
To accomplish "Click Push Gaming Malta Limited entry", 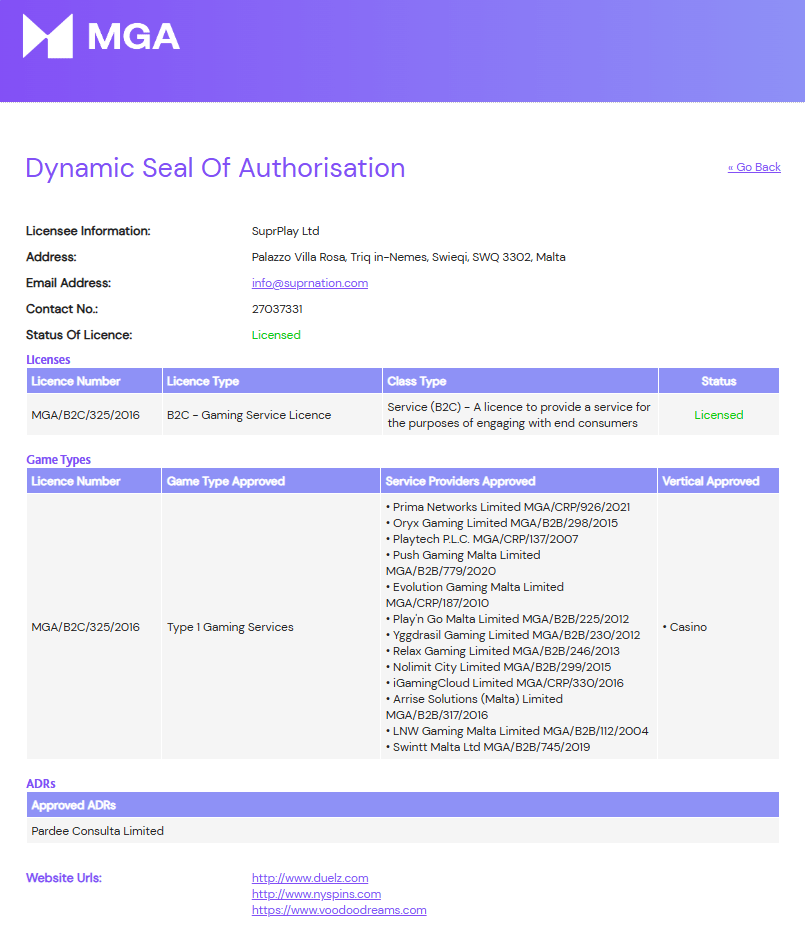I will pos(463,563).
